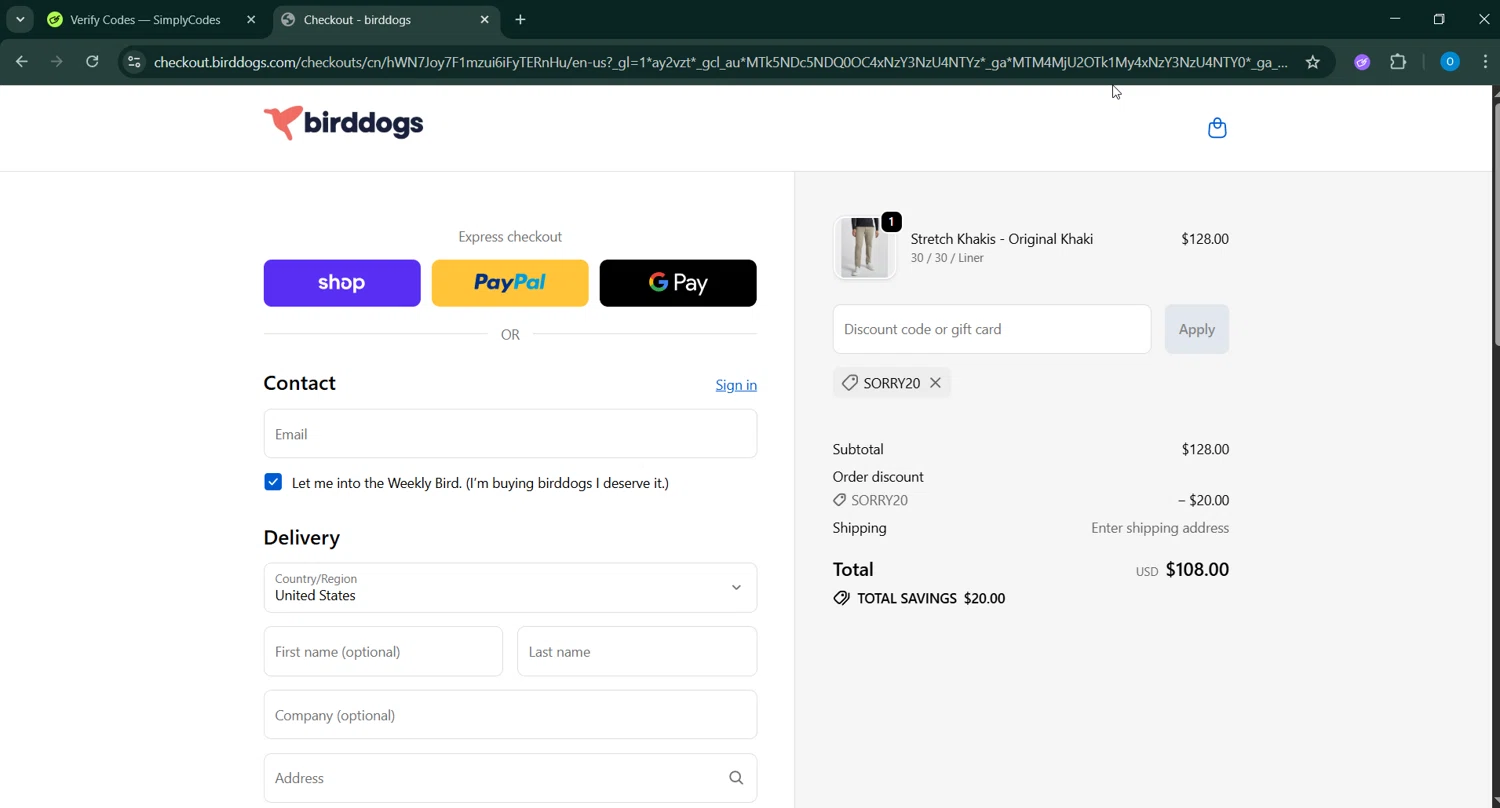View site information icon in address bar
Screen dimensions: 1500x808
134,62
